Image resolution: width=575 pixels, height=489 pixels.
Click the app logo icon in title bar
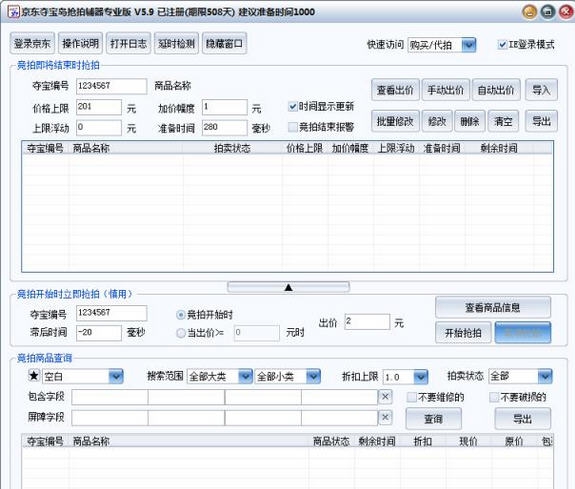pos(14,12)
